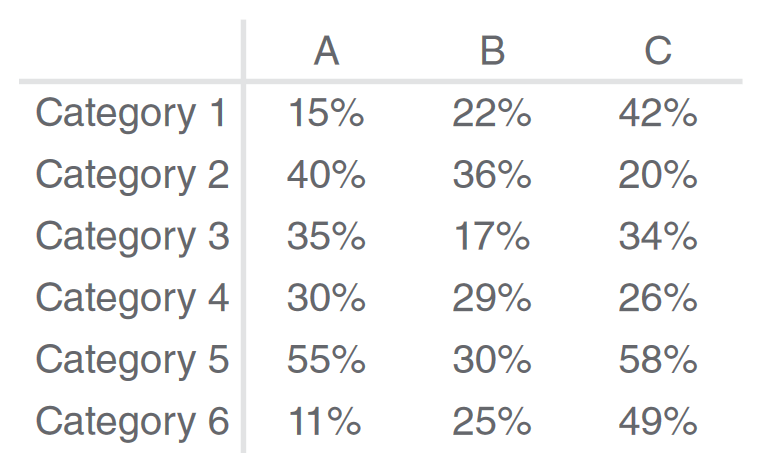Select the 17% cell in Category 3
The width and height of the screenshot is (766, 471).
pyautogui.click(x=492, y=237)
